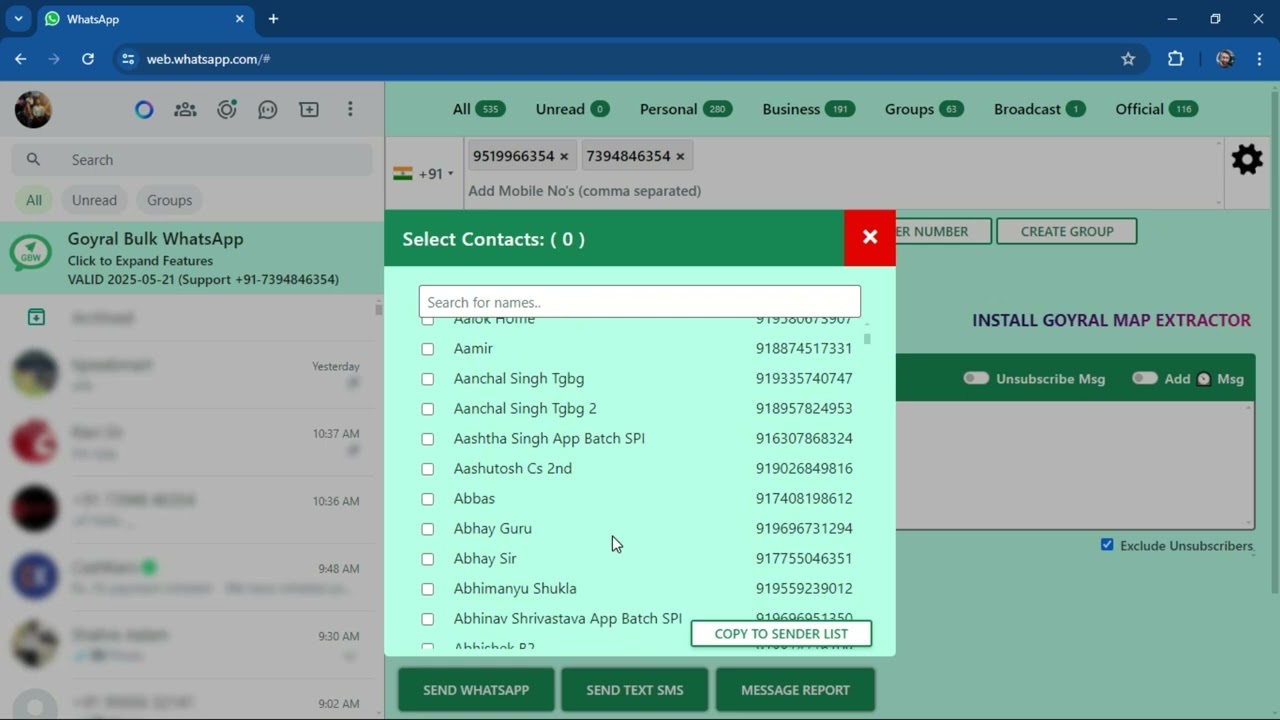Filter chats by All pill
Image resolution: width=1280 pixels, height=720 pixels.
click(34, 200)
